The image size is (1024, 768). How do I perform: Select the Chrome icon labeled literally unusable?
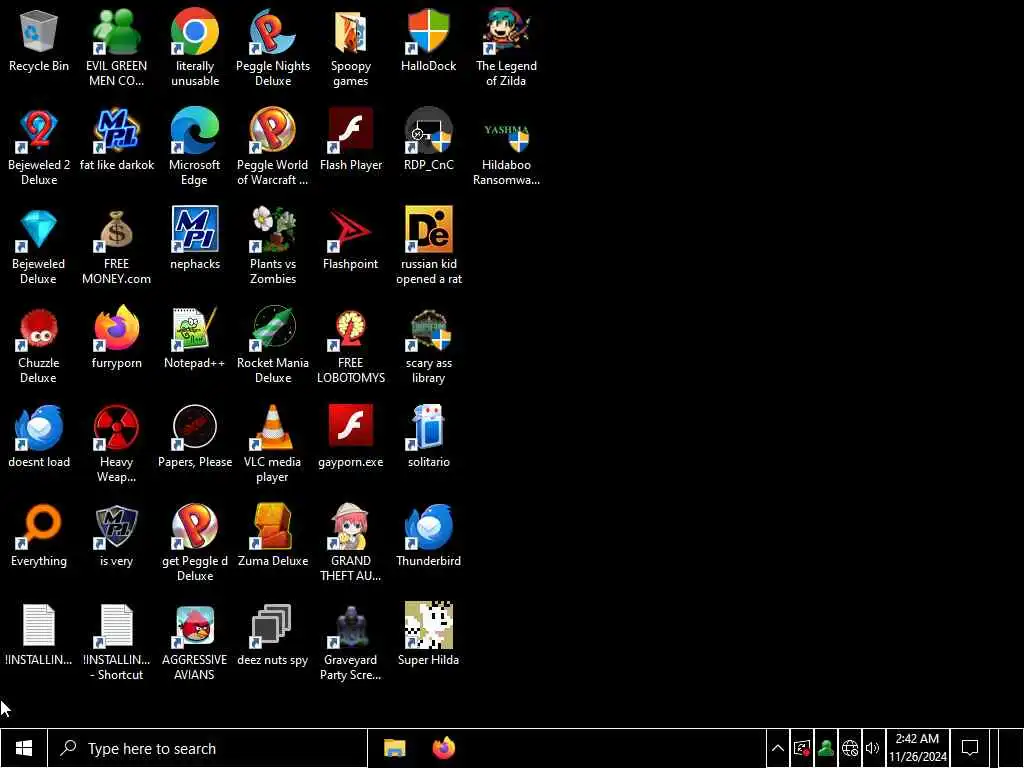click(x=195, y=48)
